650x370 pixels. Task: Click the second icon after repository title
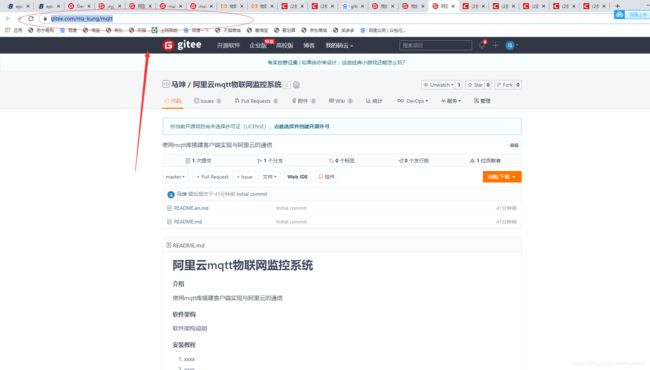pos(296,85)
